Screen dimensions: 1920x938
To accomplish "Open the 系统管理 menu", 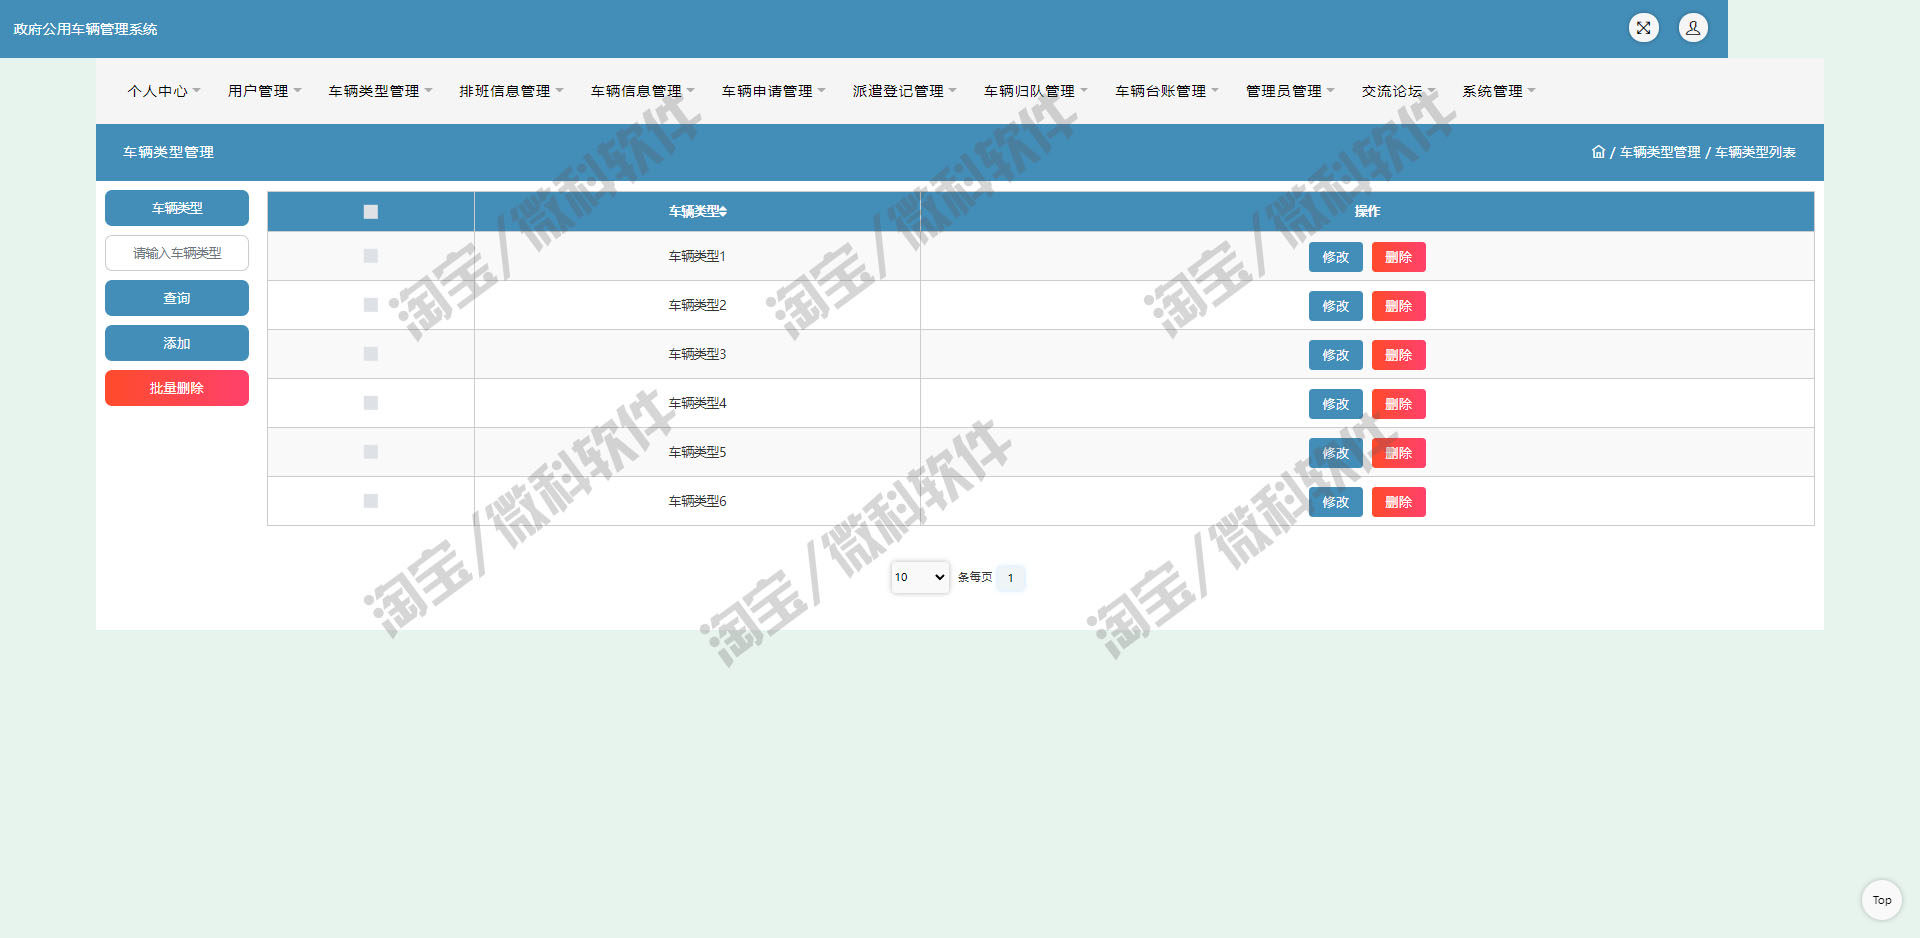I will [1498, 91].
